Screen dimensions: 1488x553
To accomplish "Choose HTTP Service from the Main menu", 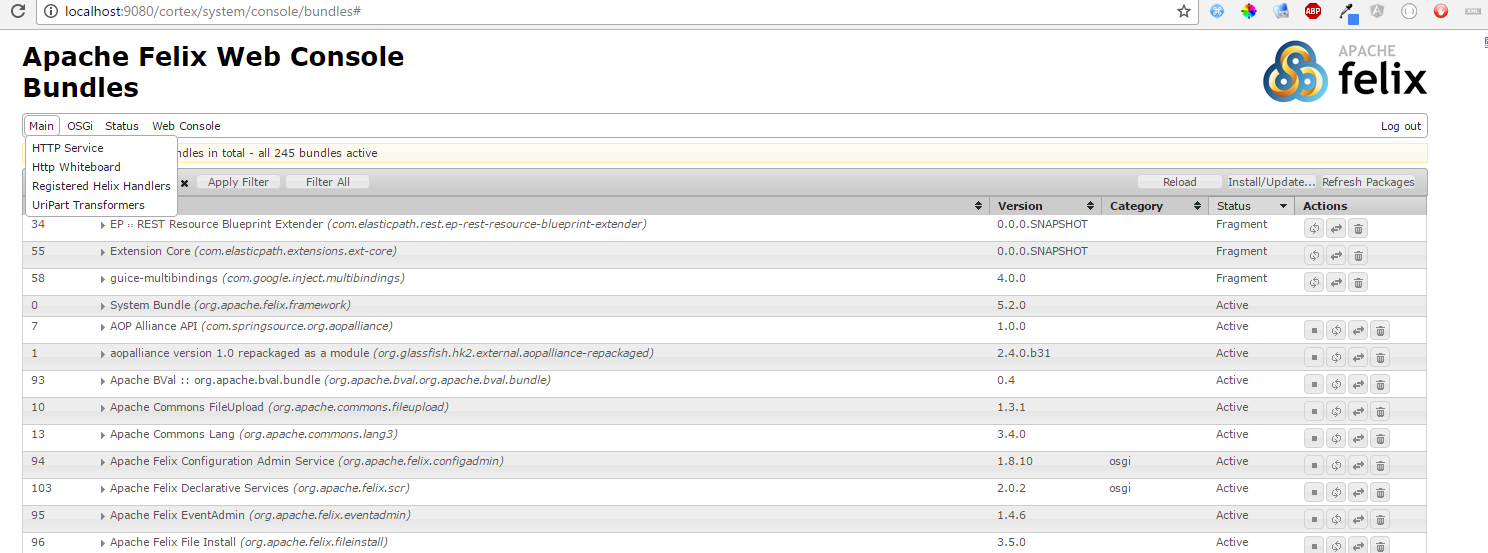I will point(68,148).
